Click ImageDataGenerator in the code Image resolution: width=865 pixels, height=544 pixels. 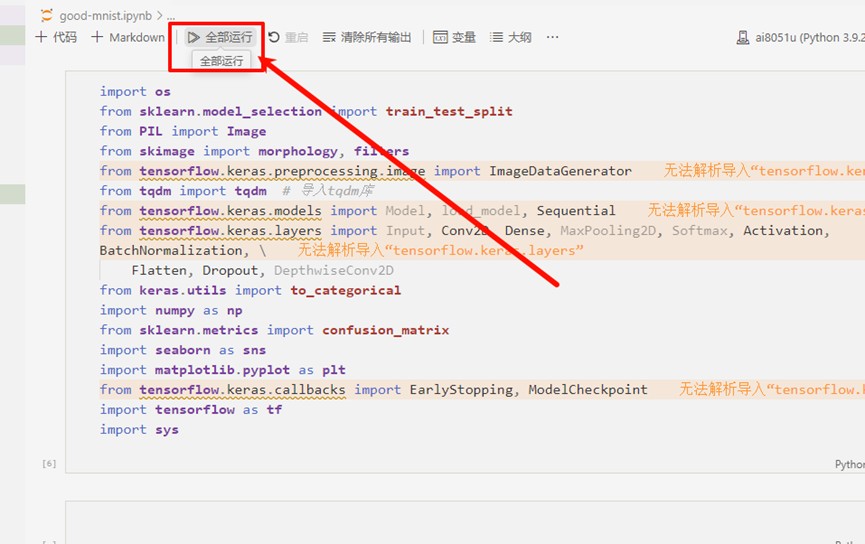(560, 171)
